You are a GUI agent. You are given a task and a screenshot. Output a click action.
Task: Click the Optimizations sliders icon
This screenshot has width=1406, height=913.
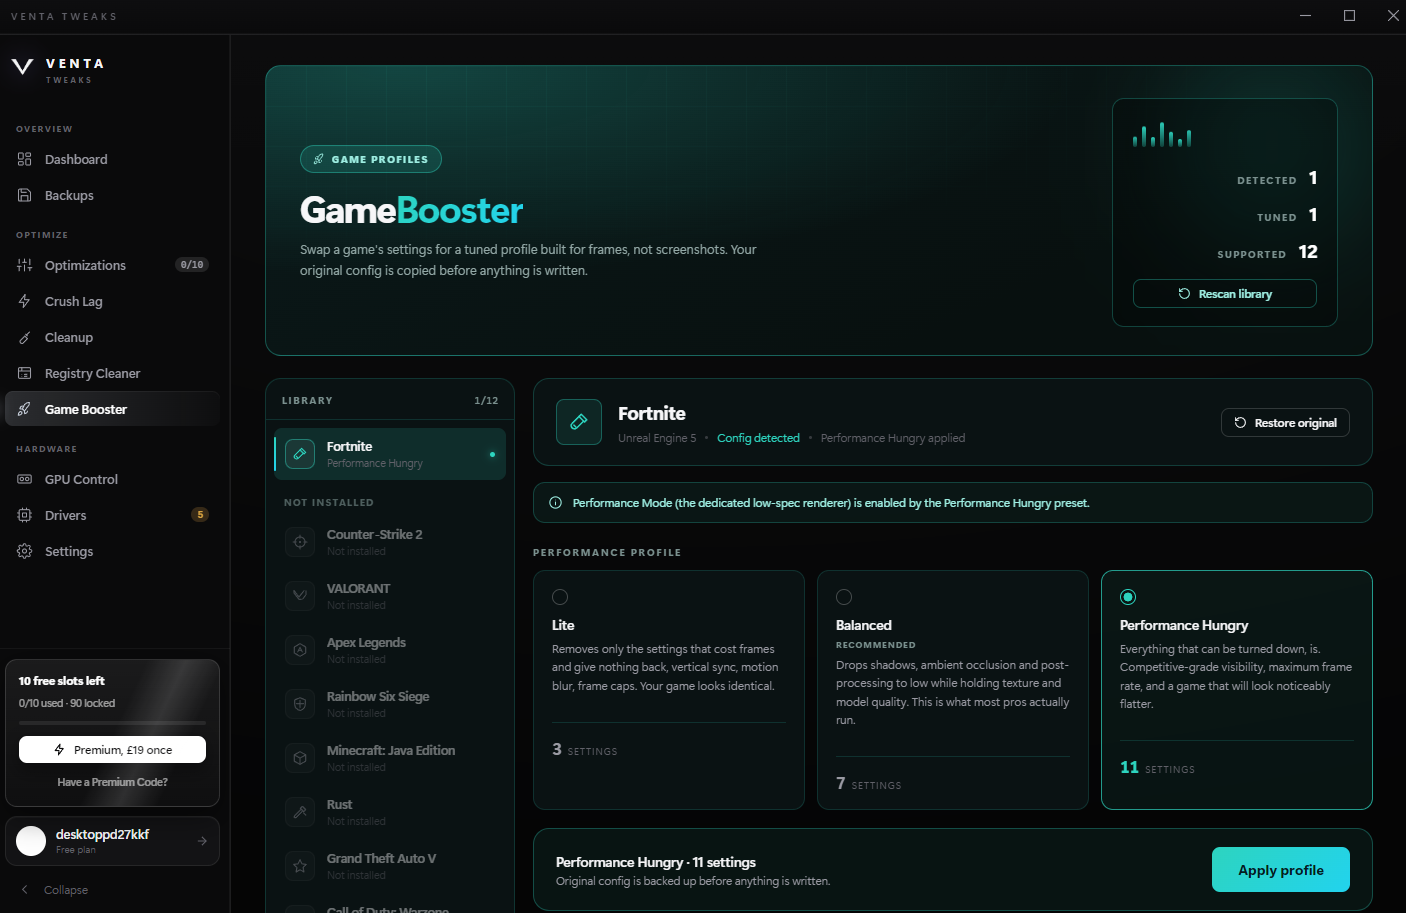(x=25, y=265)
